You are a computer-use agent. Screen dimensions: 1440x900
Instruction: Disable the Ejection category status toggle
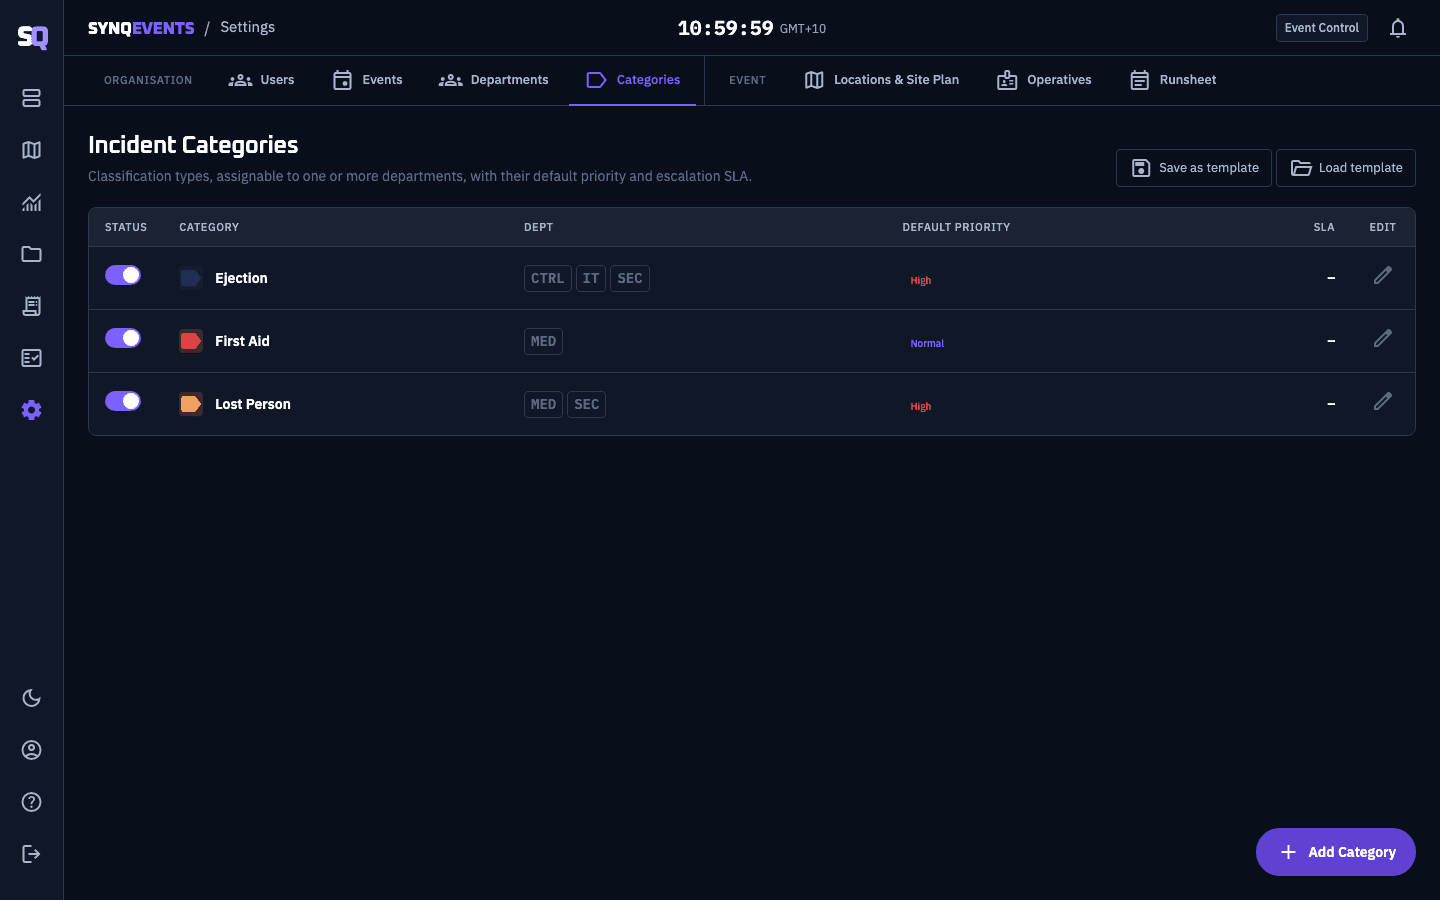tap(123, 275)
